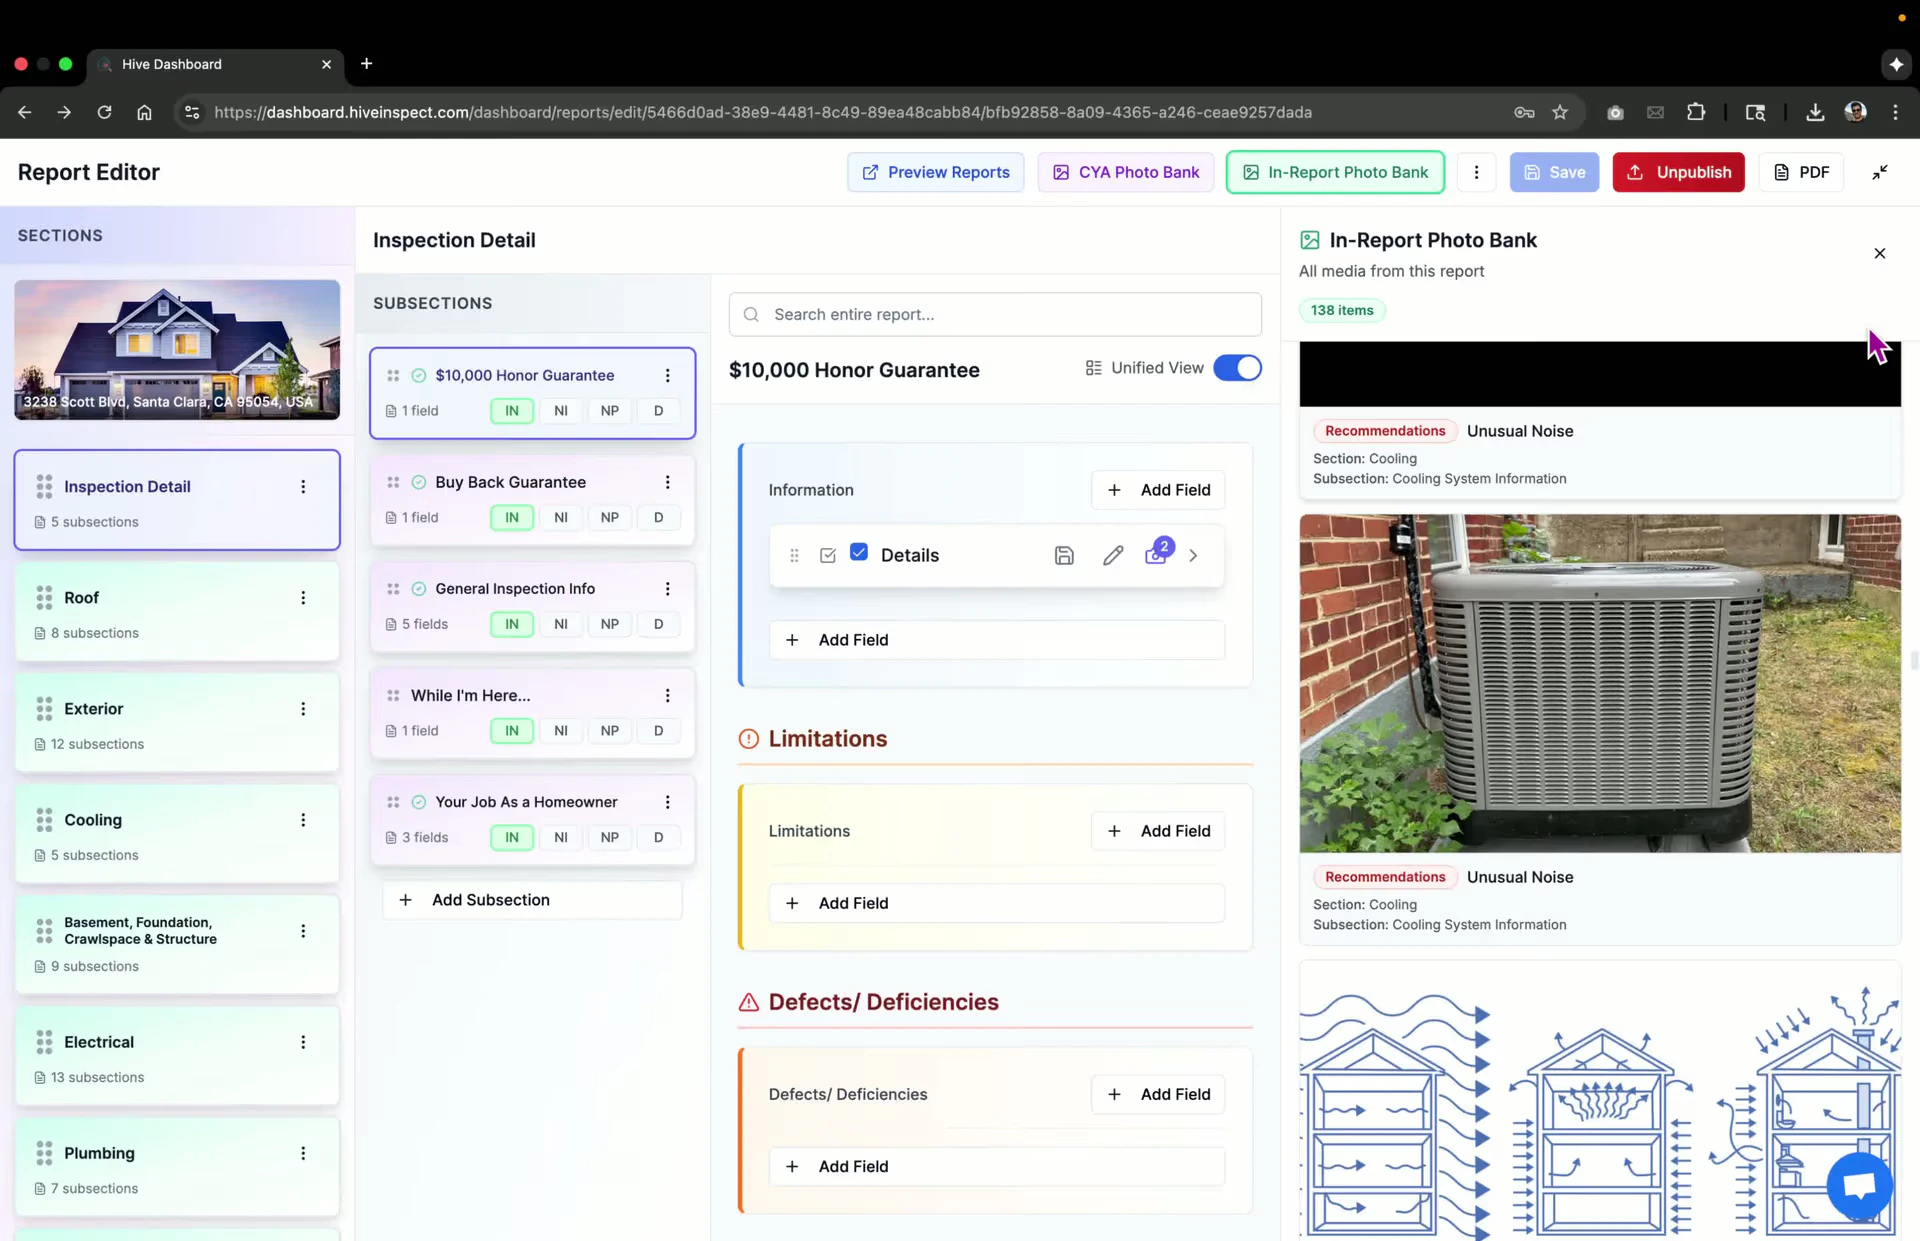
Task: Click the General Inspection Info completed check icon
Action: point(419,589)
